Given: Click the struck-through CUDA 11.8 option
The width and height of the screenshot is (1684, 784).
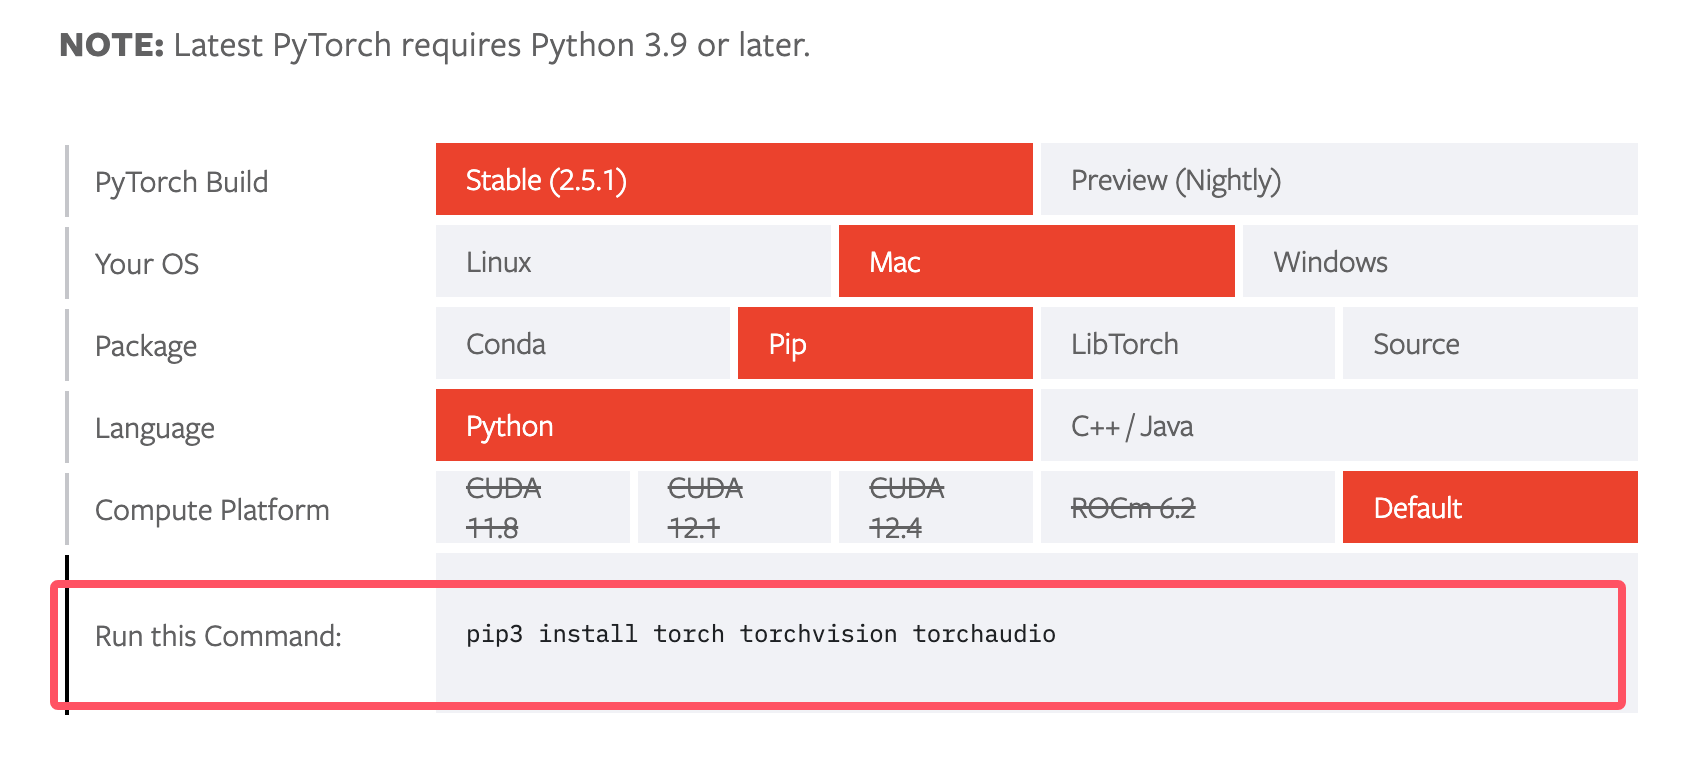Looking at the screenshot, I should pyautogui.click(x=532, y=508).
